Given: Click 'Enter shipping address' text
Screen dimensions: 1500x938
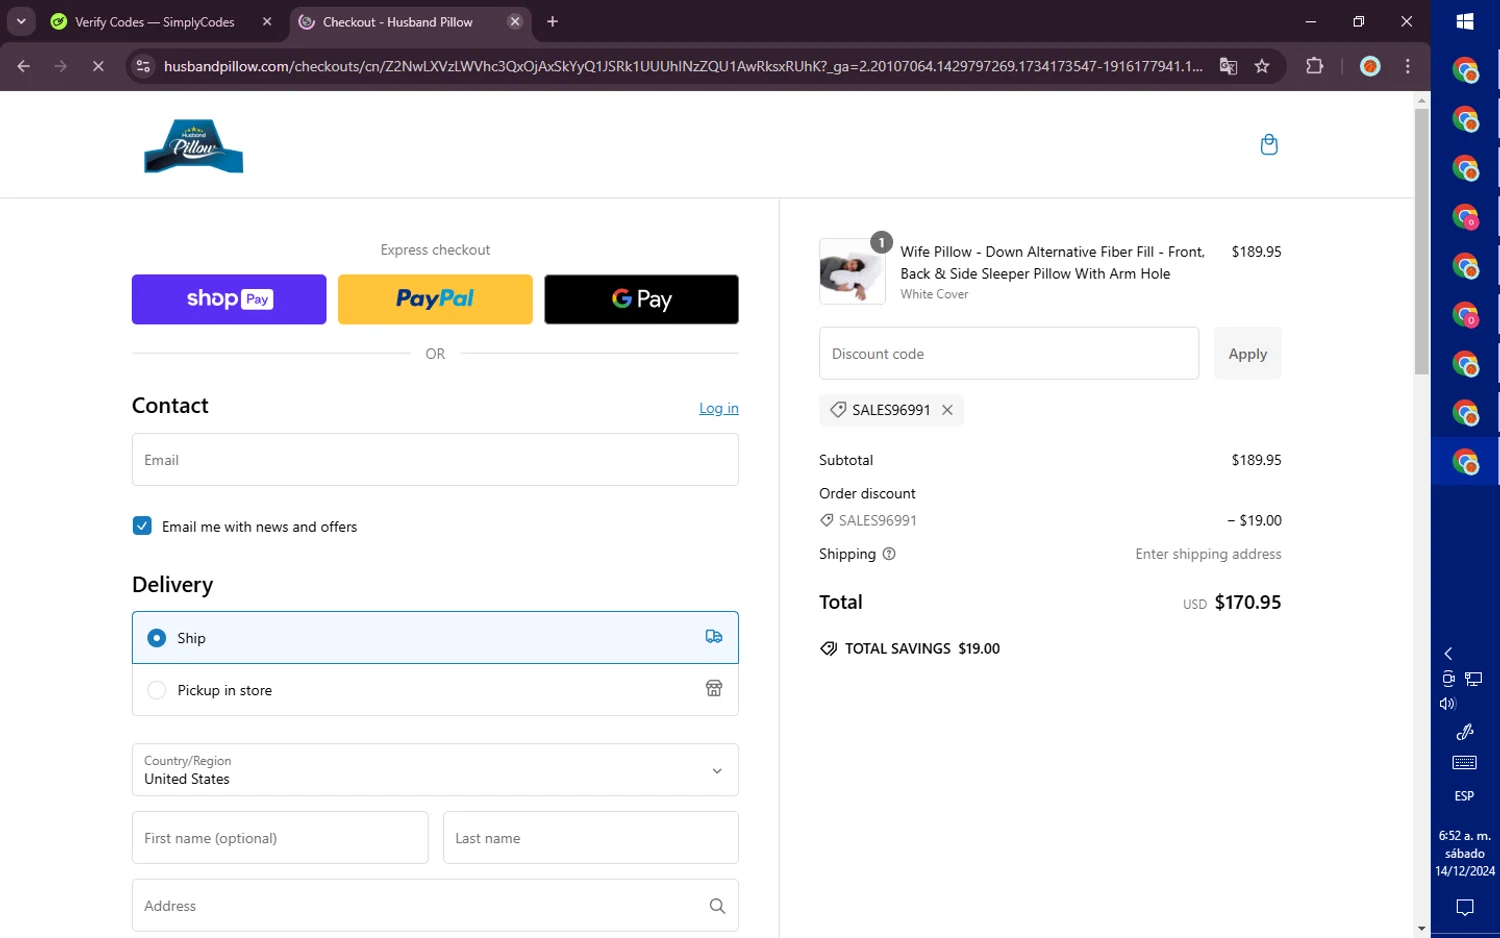Looking at the screenshot, I should coord(1208,554).
